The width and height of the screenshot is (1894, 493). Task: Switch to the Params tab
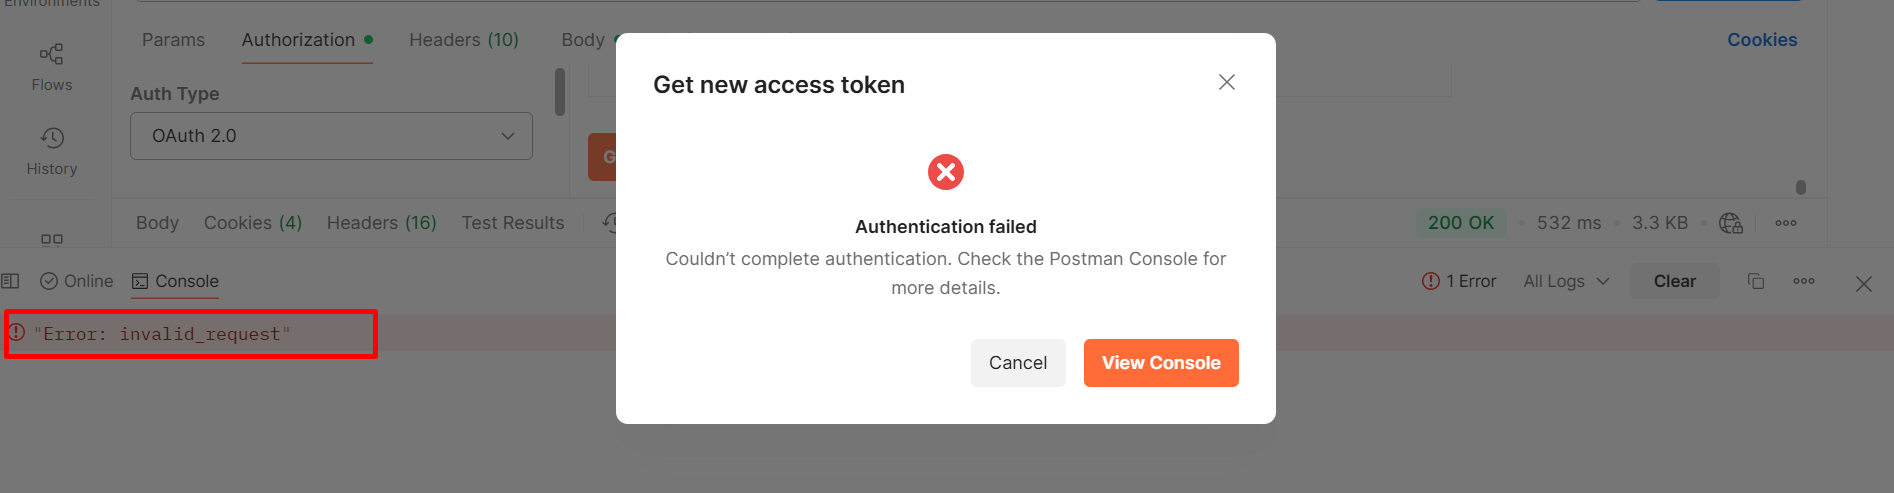point(173,40)
